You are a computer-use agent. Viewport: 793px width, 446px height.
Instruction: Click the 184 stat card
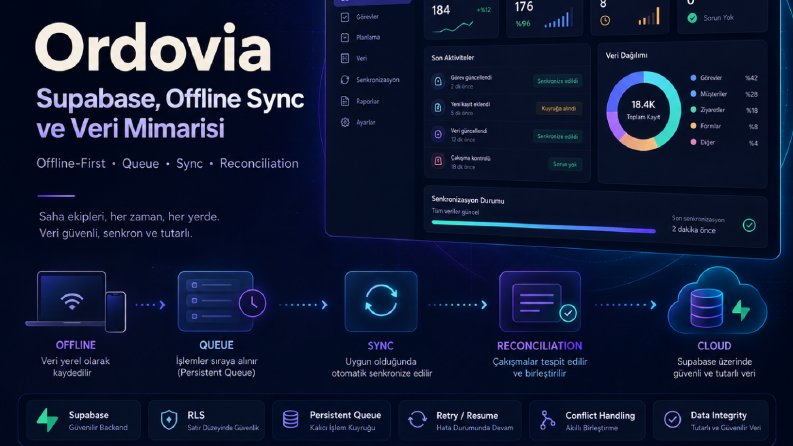(x=461, y=18)
